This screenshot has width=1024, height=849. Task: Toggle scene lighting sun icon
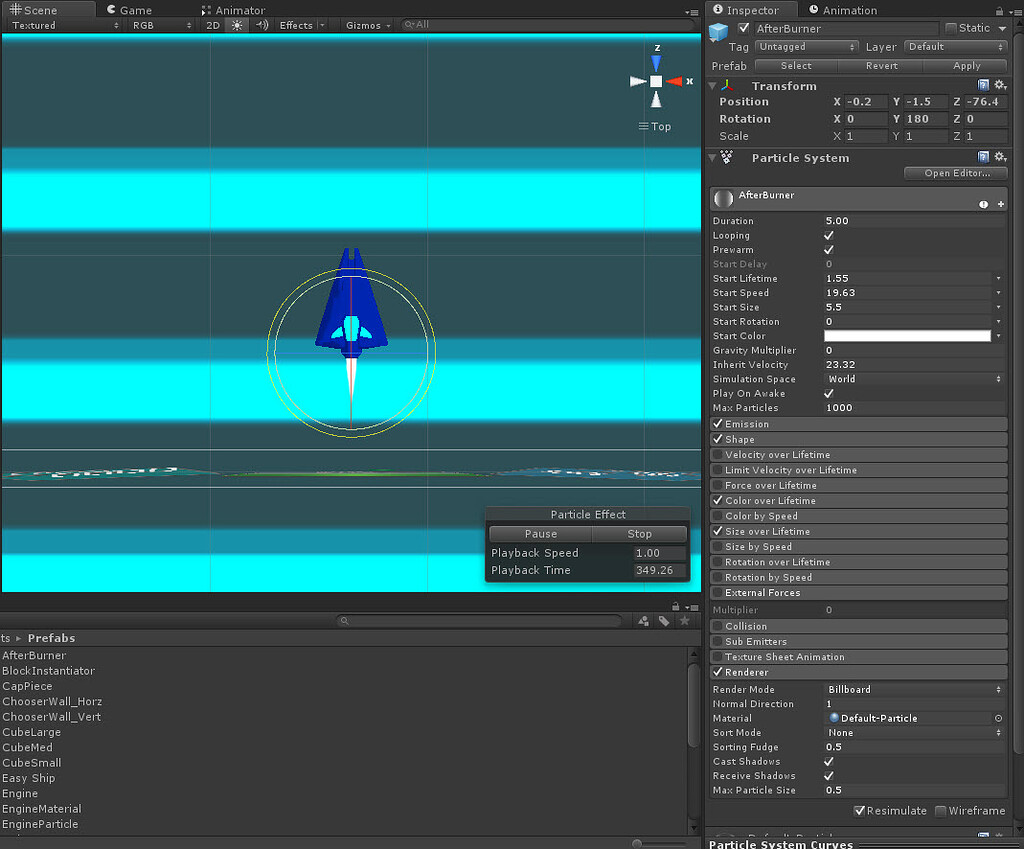point(236,25)
